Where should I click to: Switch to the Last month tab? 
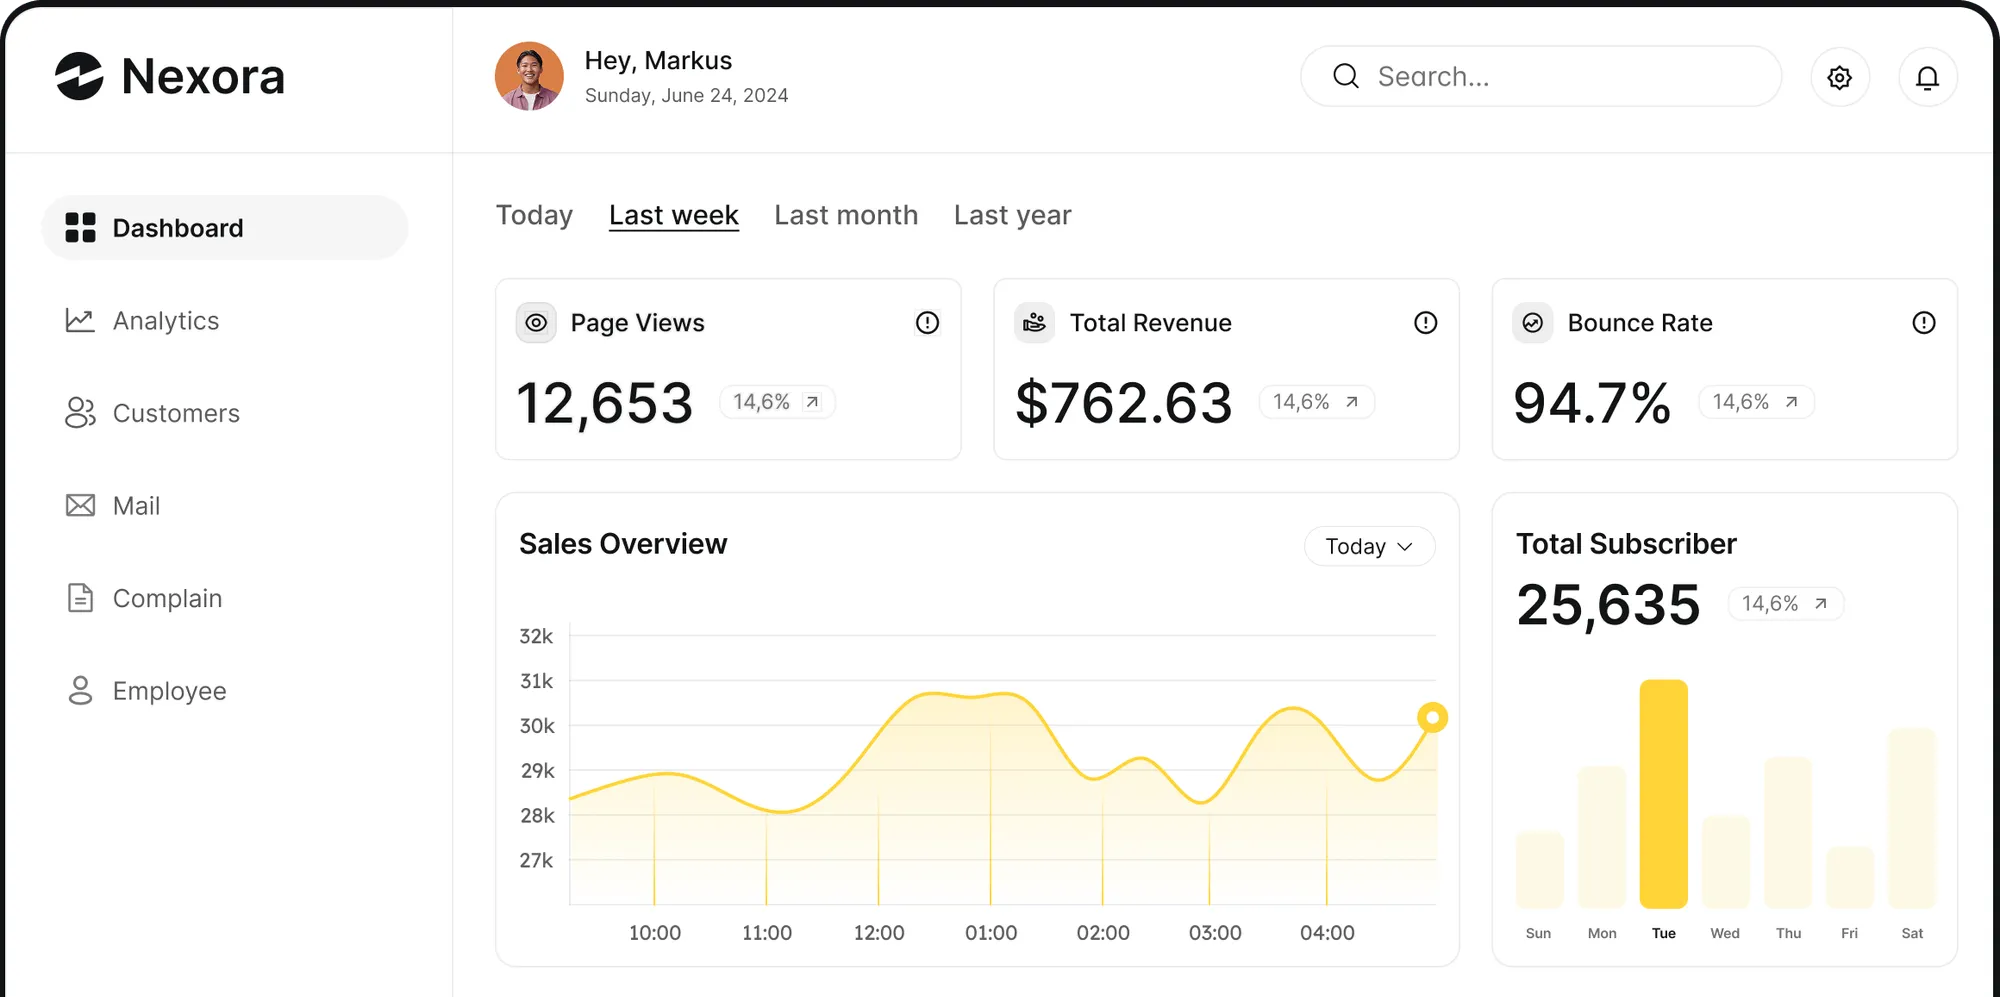click(845, 215)
